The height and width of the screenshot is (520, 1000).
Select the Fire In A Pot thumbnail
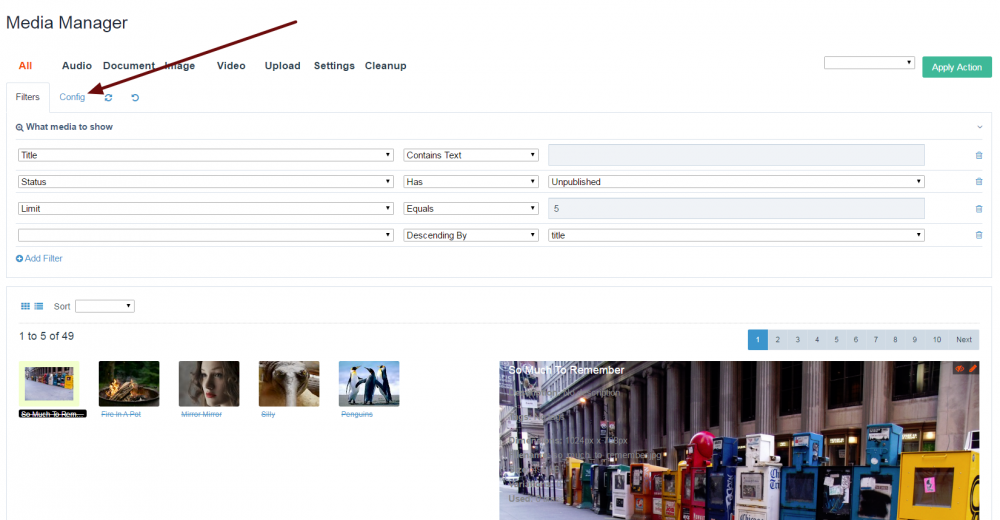click(x=129, y=384)
